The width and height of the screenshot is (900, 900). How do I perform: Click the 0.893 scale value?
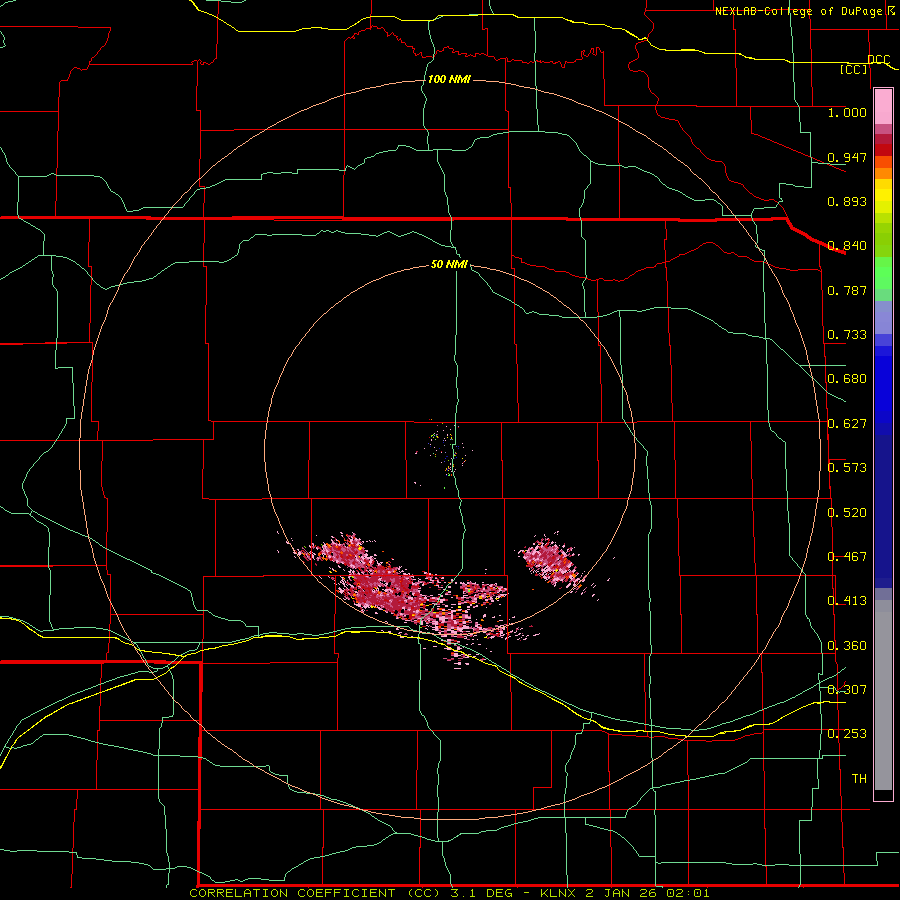click(847, 201)
